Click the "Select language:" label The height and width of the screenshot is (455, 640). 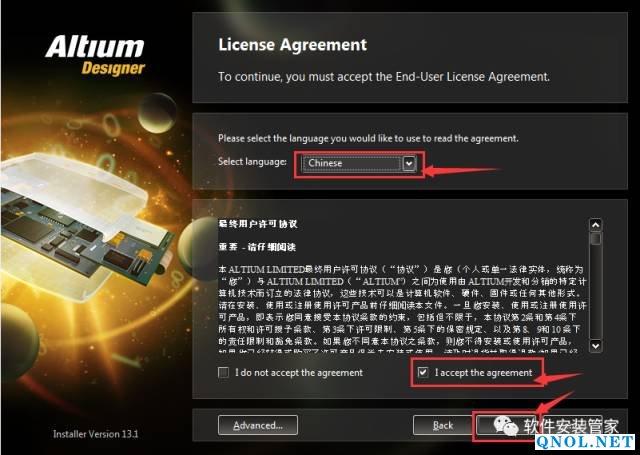[x=252, y=162]
